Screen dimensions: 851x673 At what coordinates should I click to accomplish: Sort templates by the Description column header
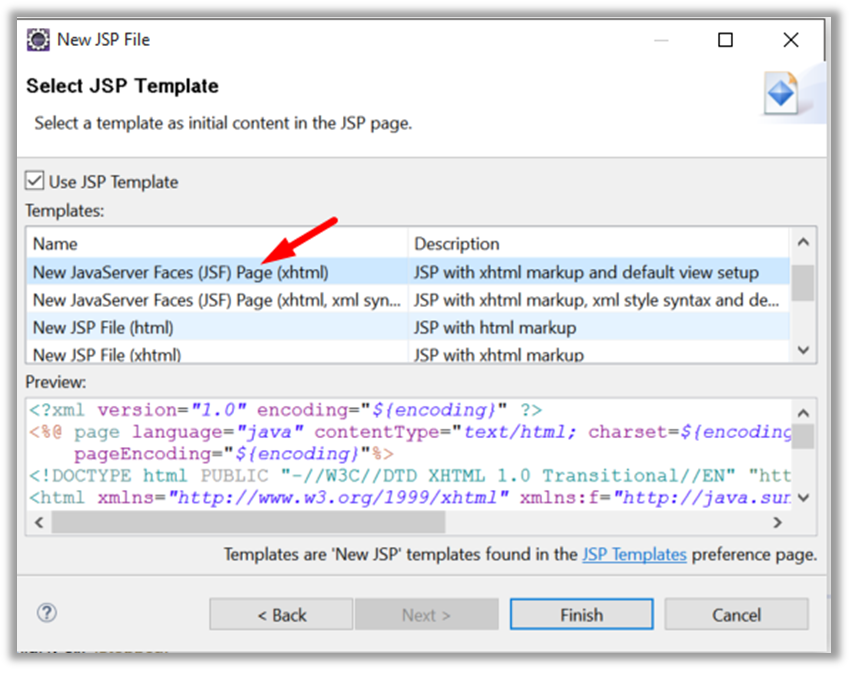[598, 243]
